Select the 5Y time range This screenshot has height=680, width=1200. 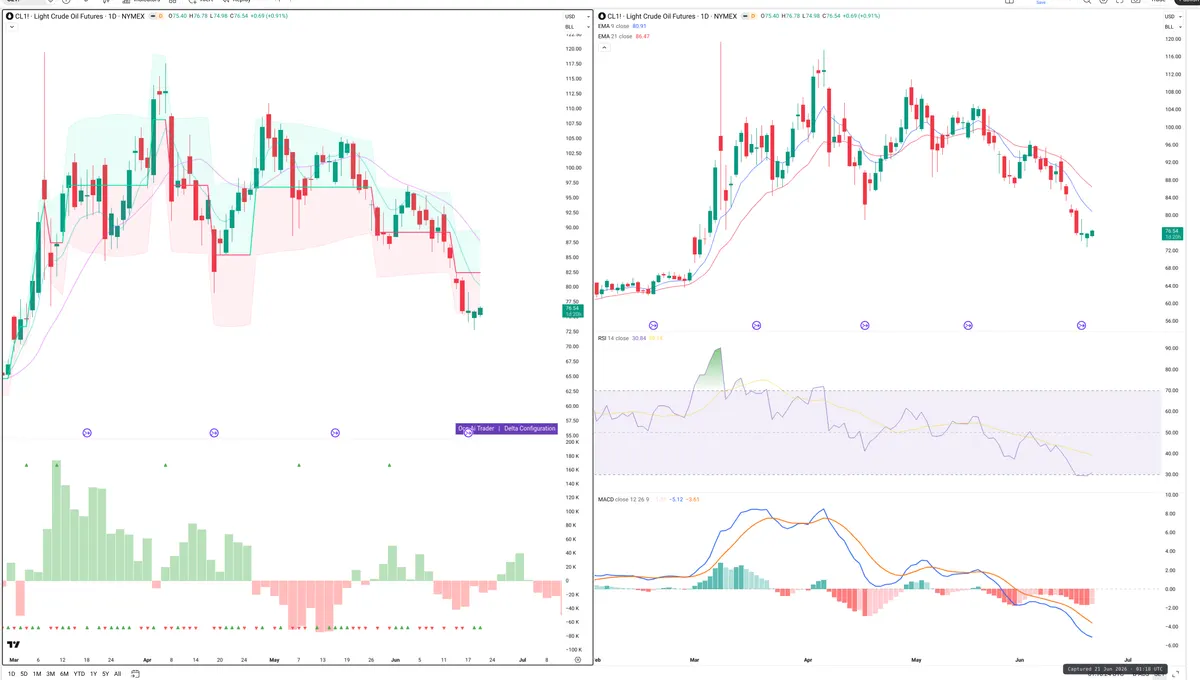tap(105, 674)
